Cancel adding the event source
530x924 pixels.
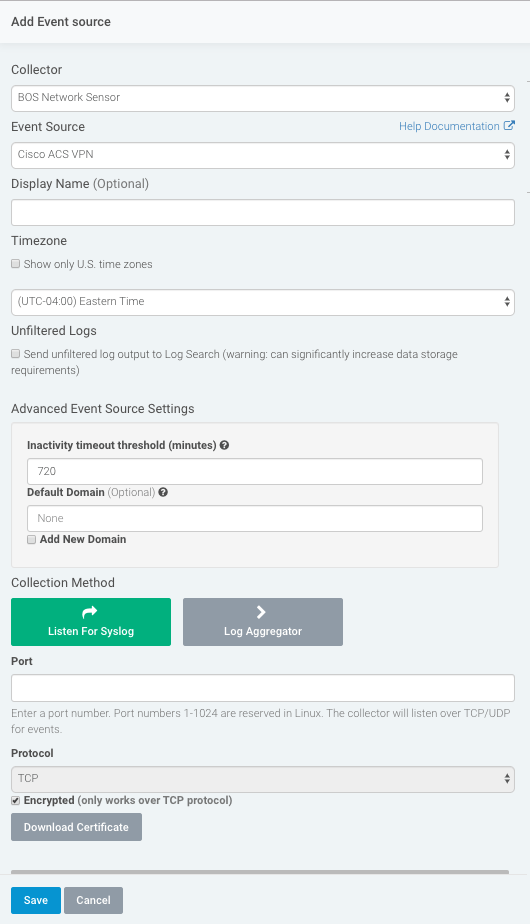point(93,900)
